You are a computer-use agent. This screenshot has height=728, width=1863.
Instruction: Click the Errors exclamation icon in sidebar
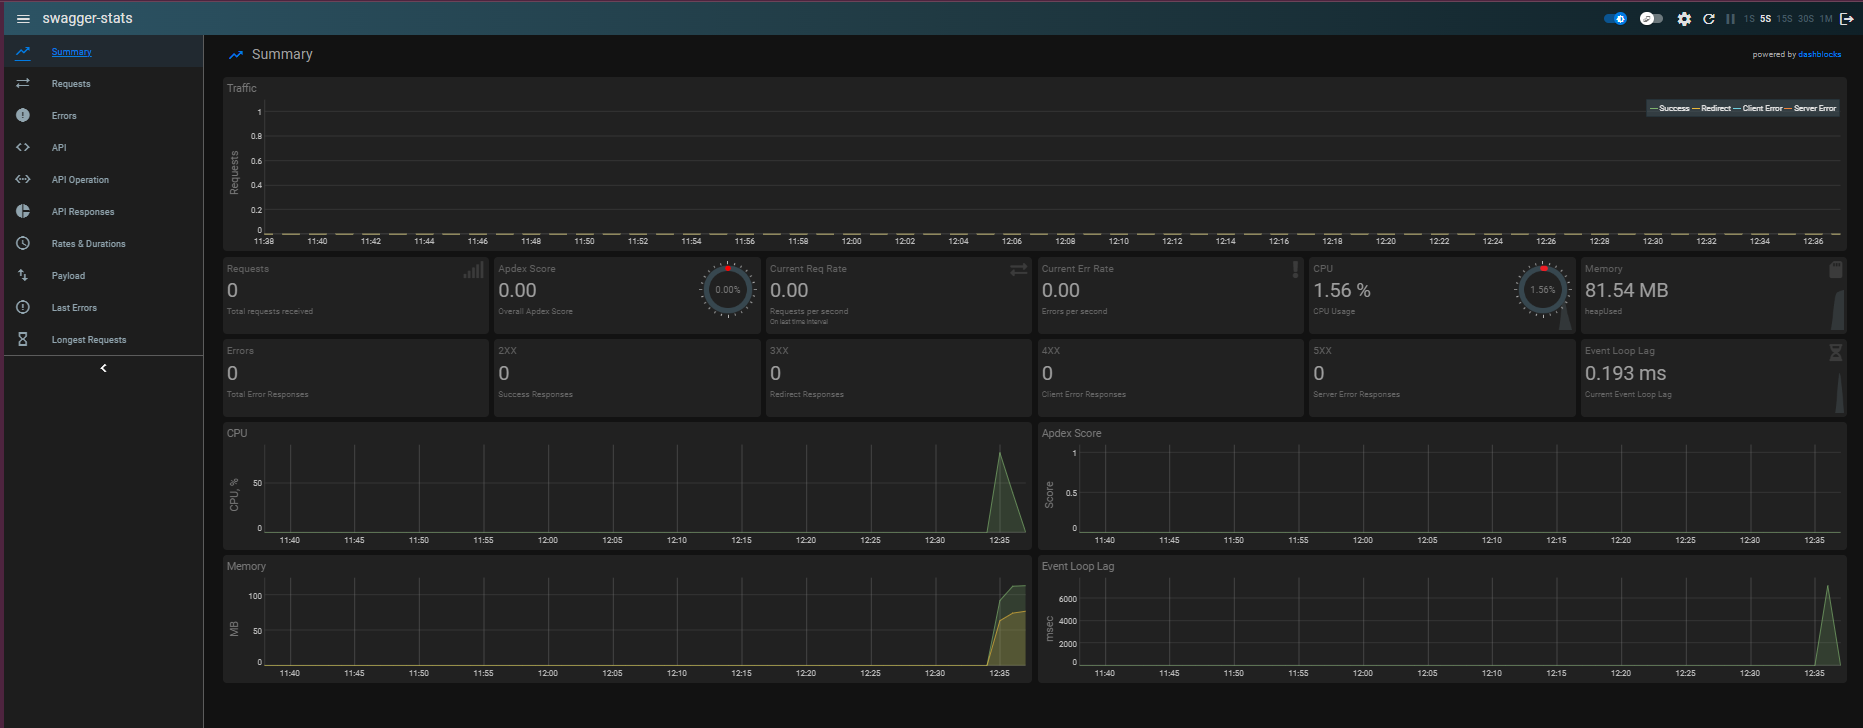click(x=23, y=115)
